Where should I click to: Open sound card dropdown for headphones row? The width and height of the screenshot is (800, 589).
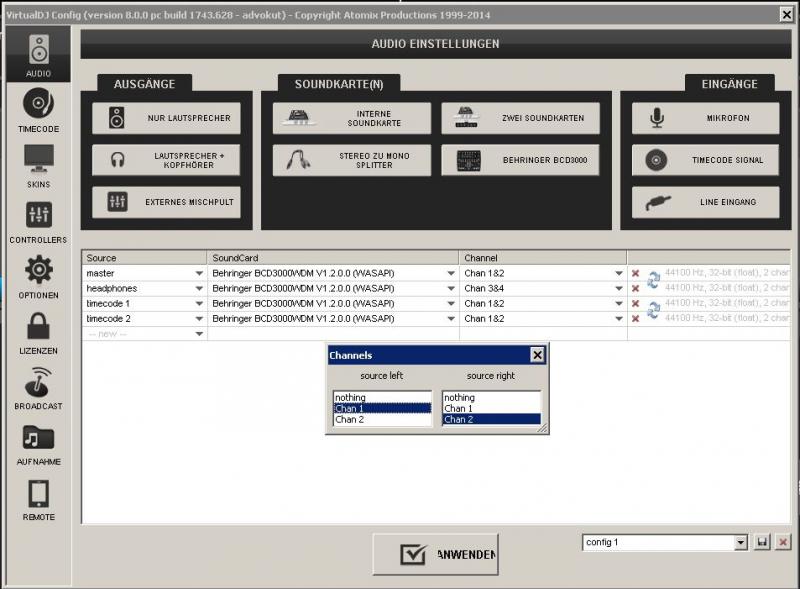451,288
